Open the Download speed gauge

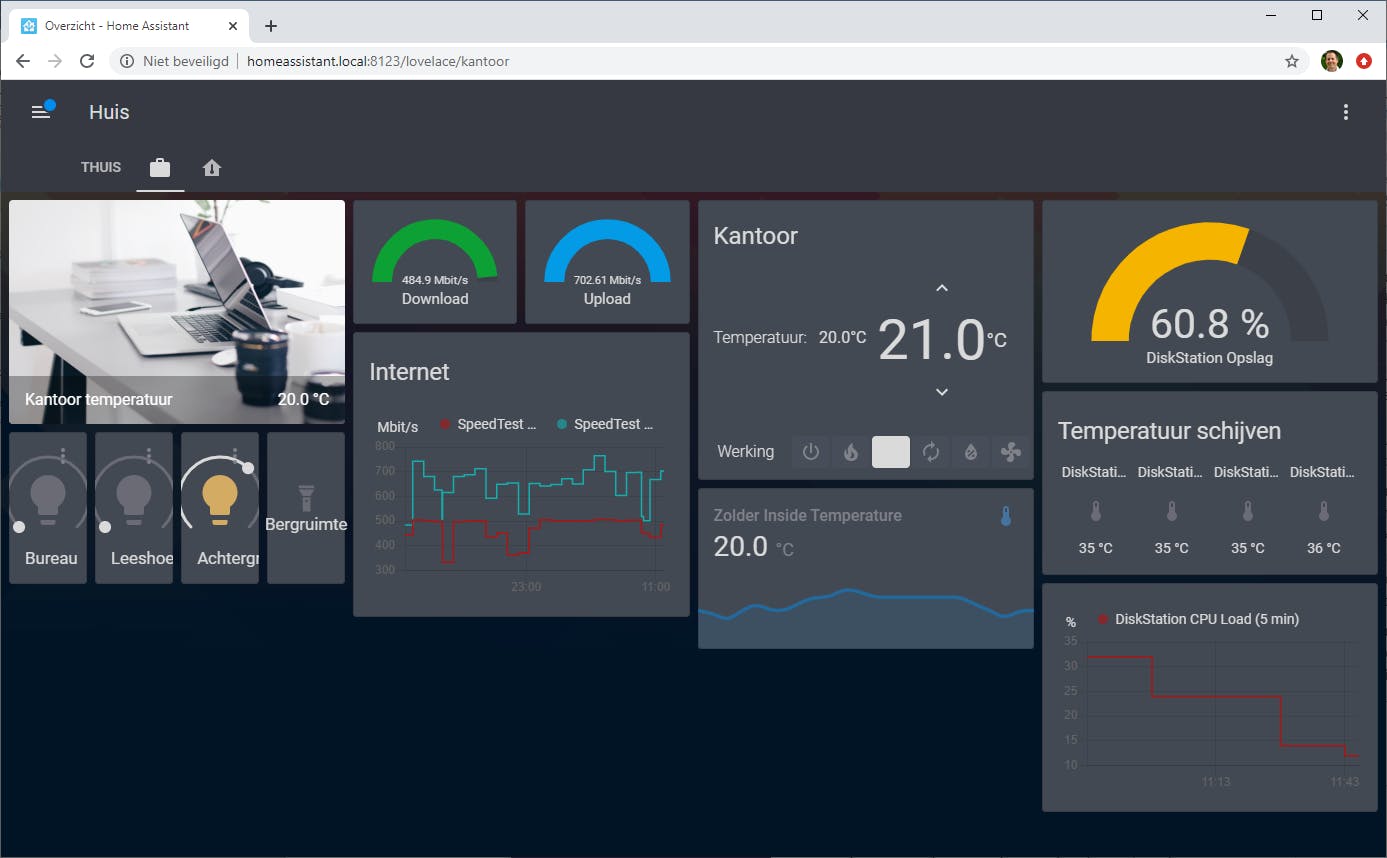click(x=435, y=262)
